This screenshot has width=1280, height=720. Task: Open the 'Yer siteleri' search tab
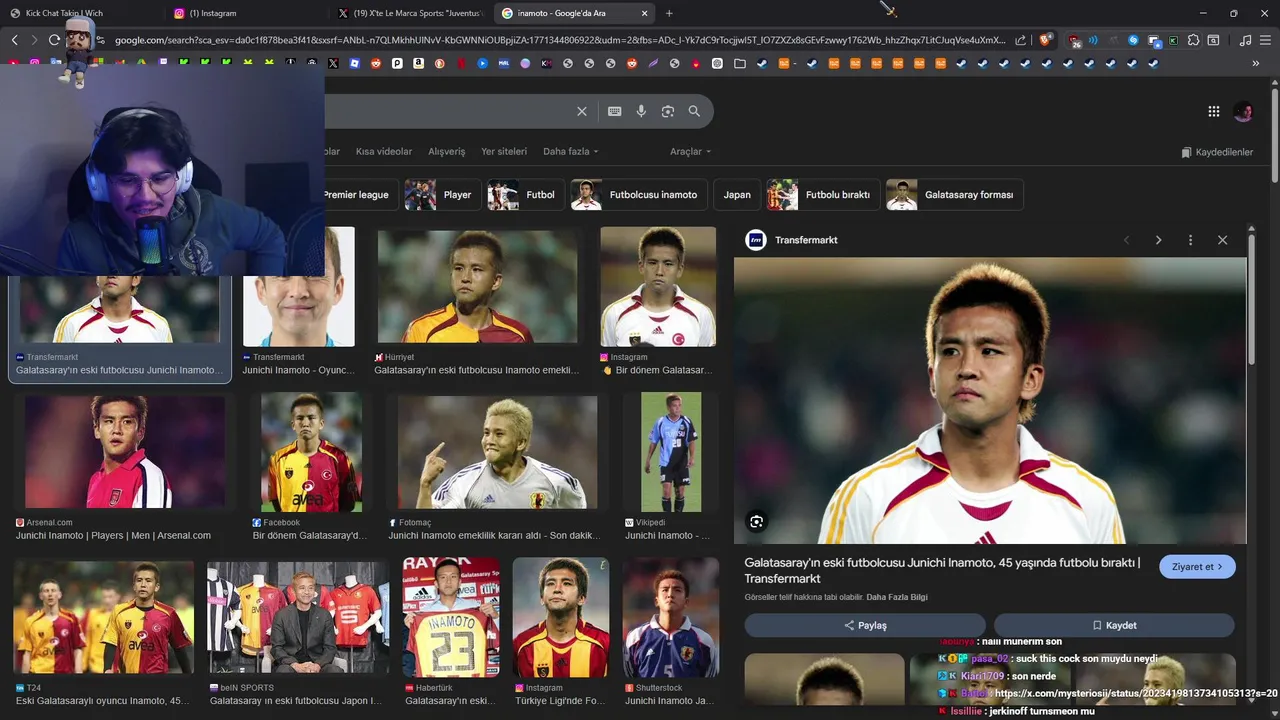504,152
